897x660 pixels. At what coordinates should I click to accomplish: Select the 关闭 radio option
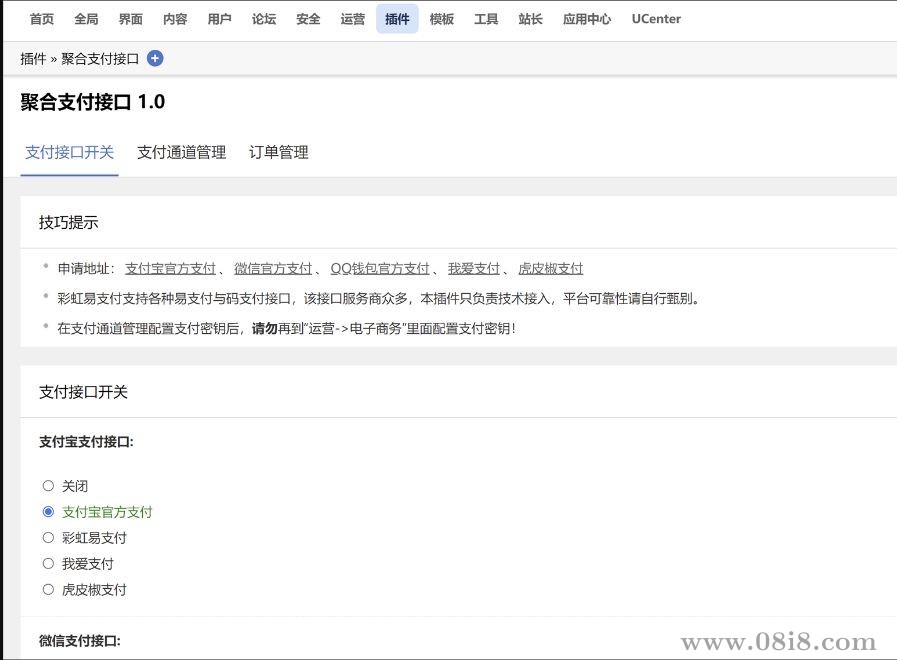point(49,485)
